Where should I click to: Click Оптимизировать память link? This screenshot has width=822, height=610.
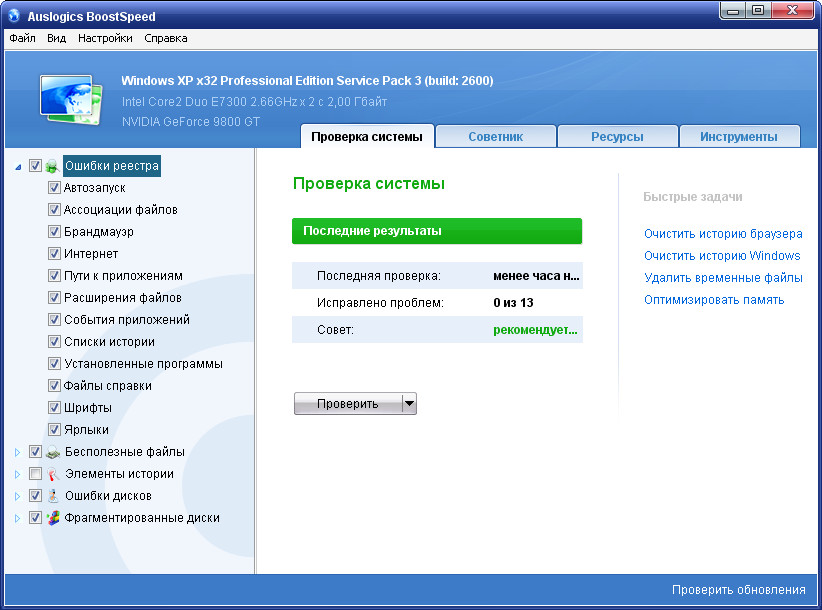coord(714,300)
